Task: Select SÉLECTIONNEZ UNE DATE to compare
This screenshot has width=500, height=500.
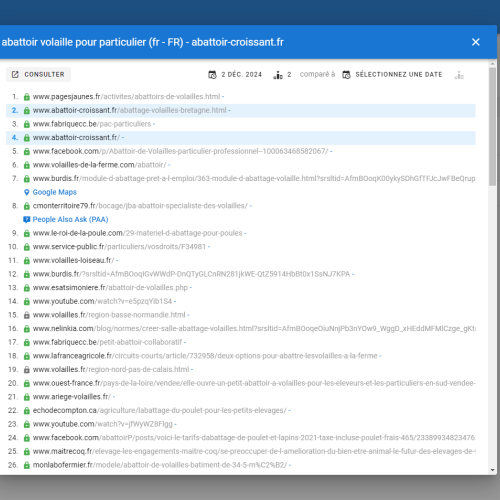Action: click(x=399, y=74)
